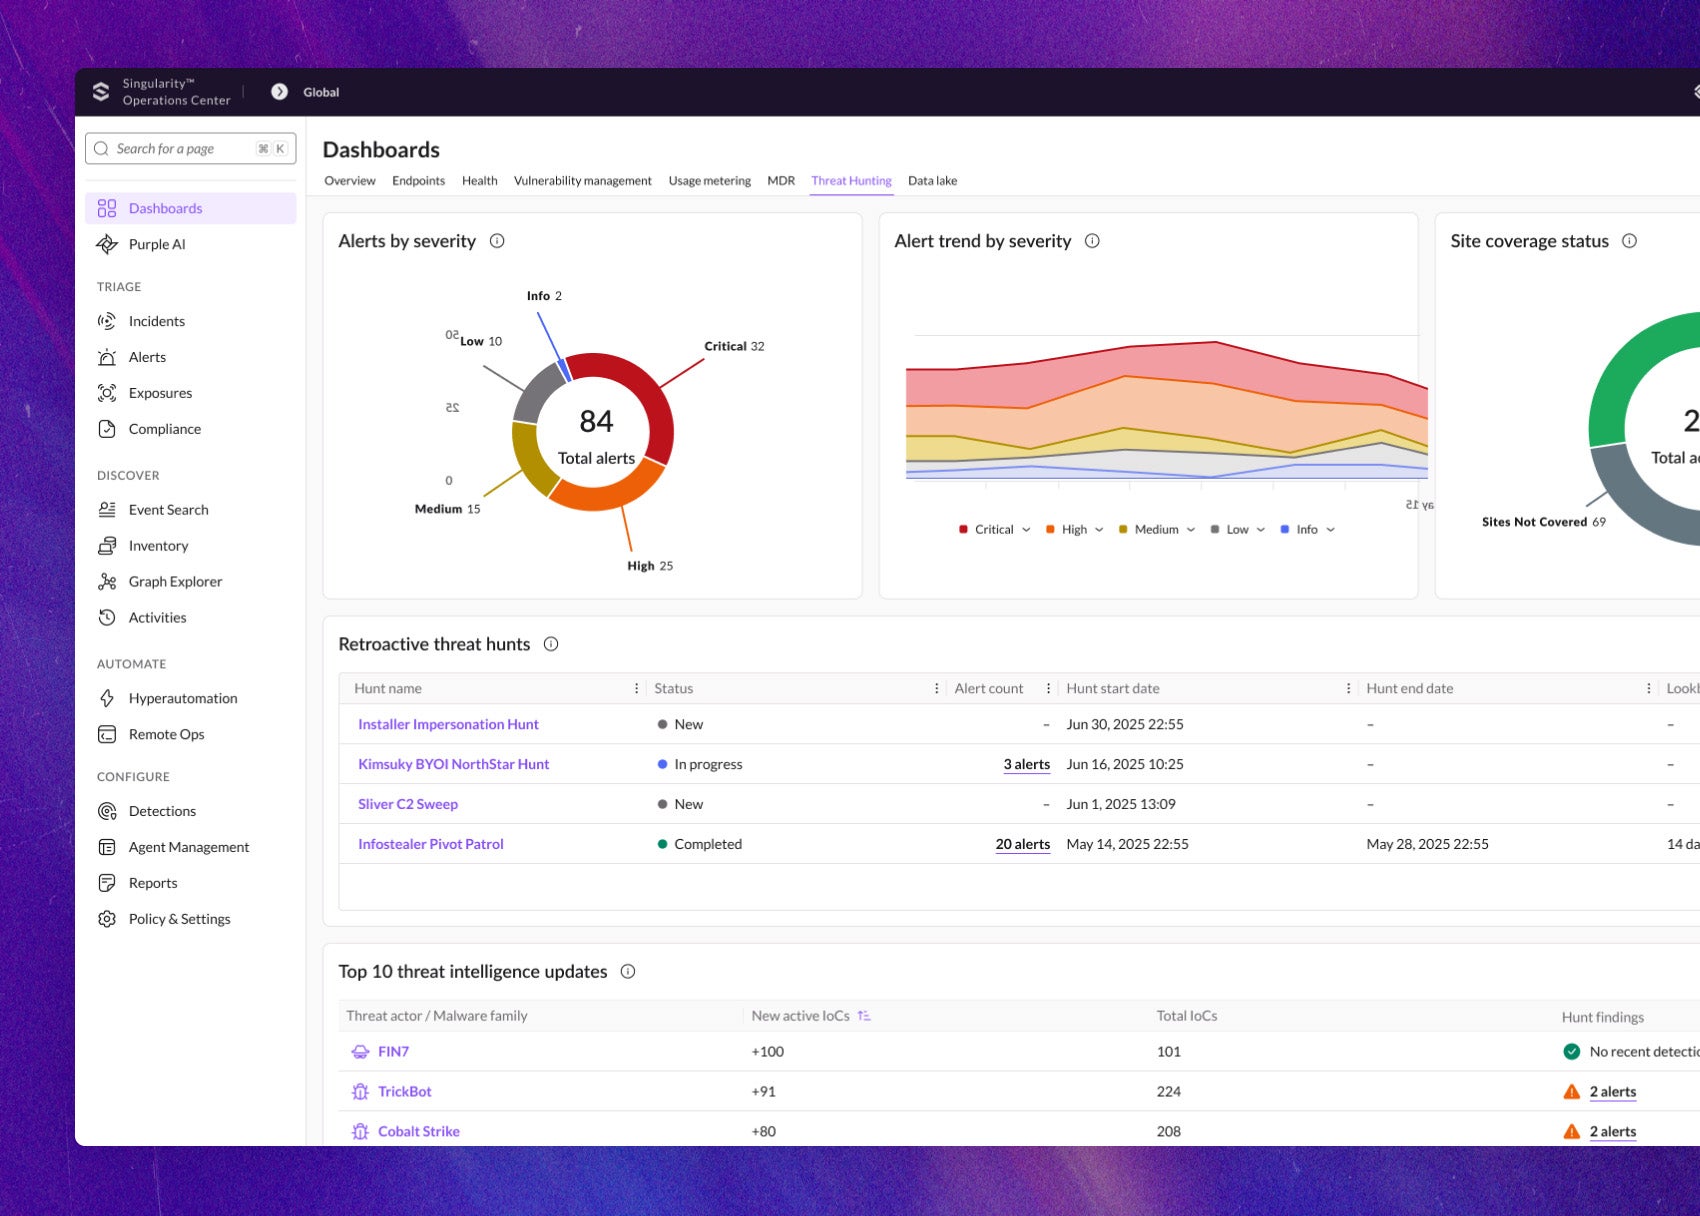Open the Hunt name column options menu
The width and height of the screenshot is (1700, 1216).
click(x=636, y=689)
